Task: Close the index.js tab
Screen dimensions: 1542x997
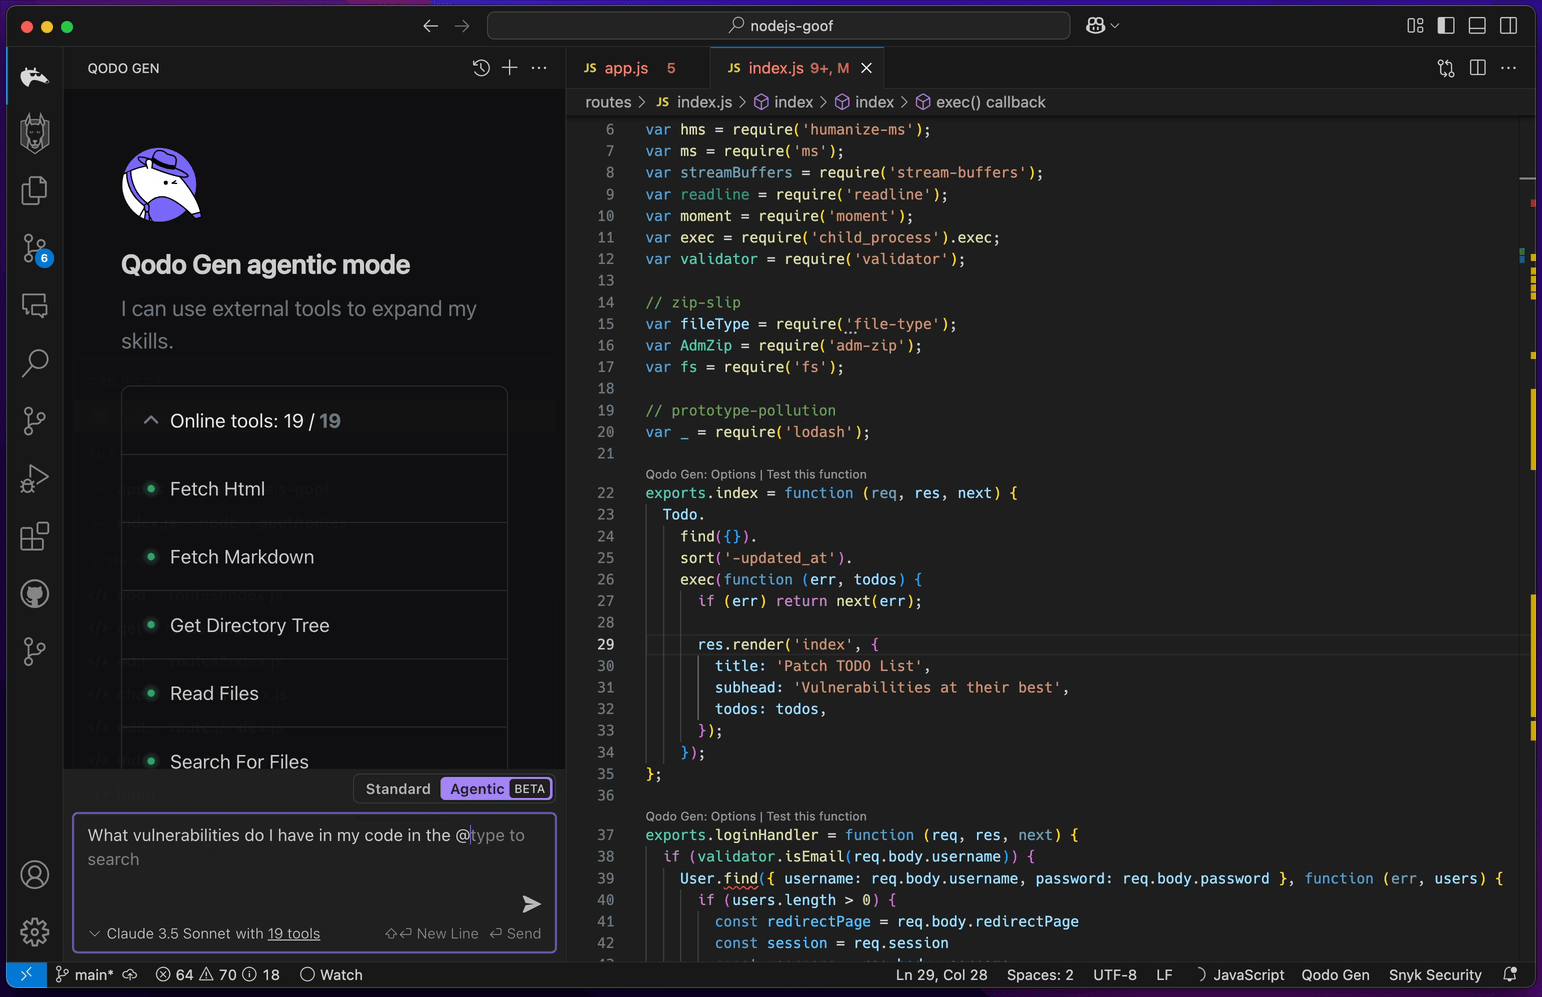Action: (867, 68)
